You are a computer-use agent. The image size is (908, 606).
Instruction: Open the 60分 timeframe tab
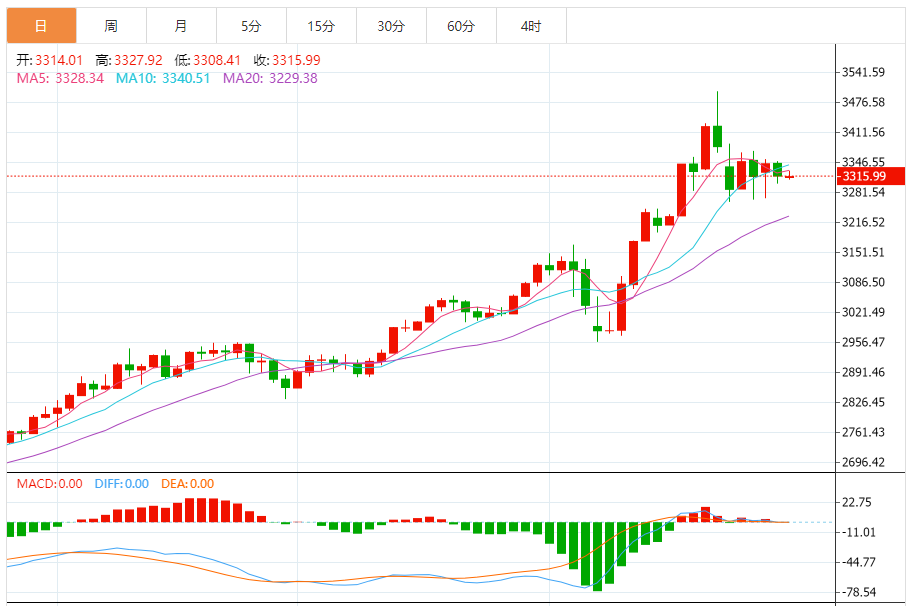462,26
